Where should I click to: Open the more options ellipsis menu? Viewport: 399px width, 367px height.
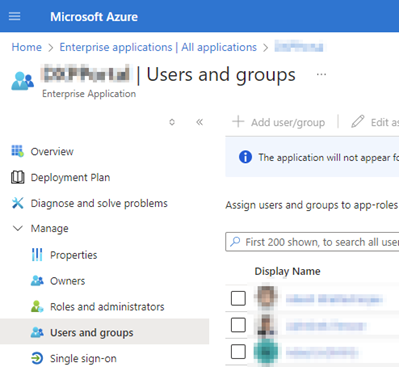click(x=321, y=74)
